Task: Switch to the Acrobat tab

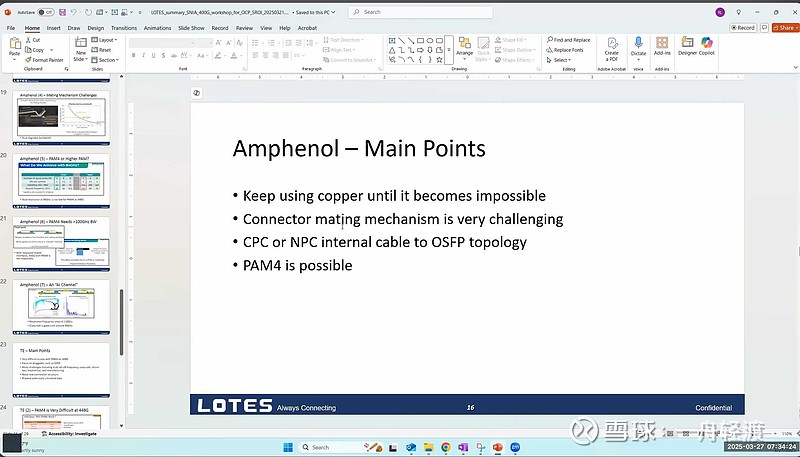Action: (307, 28)
